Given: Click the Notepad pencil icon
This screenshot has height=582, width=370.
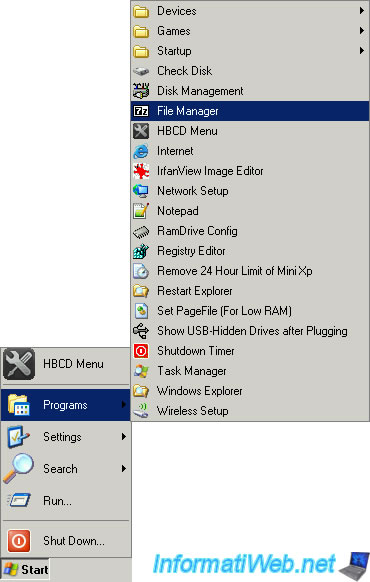Looking at the screenshot, I should [141, 211].
